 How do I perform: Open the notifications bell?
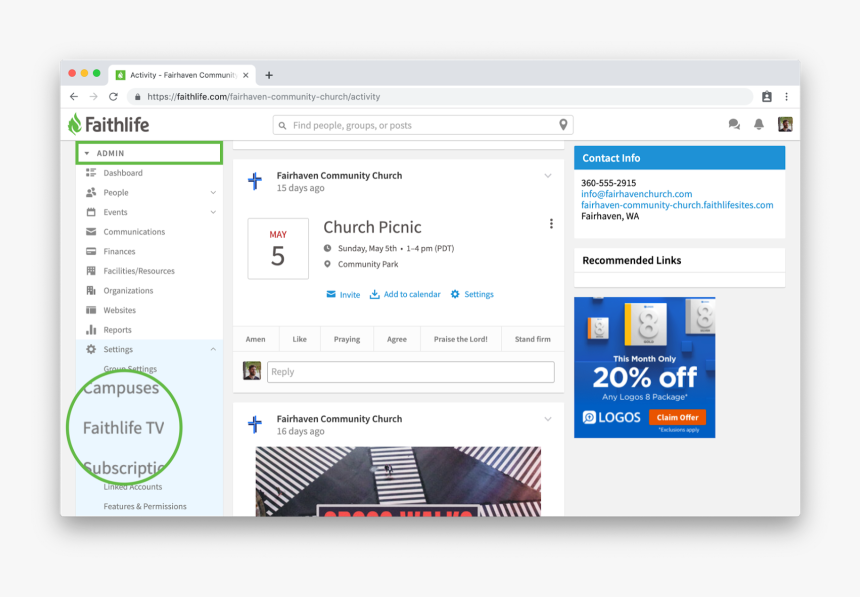tap(759, 125)
